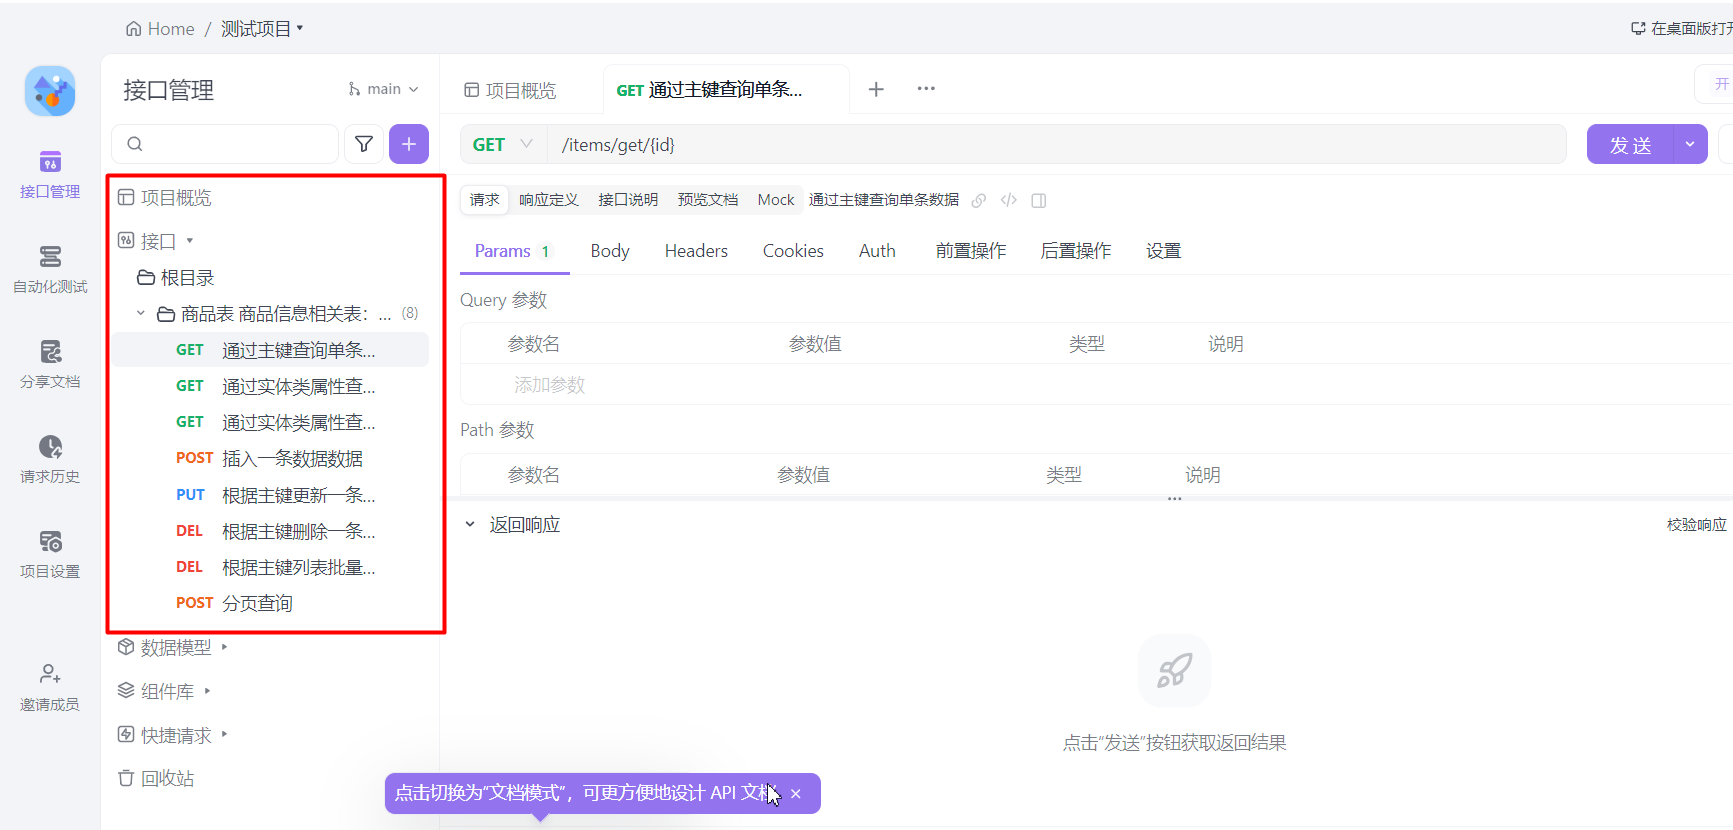The height and width of the screenshot is (830, 1733).
Task: Click the Home breadcrumb link
Action: click(160, 29)
